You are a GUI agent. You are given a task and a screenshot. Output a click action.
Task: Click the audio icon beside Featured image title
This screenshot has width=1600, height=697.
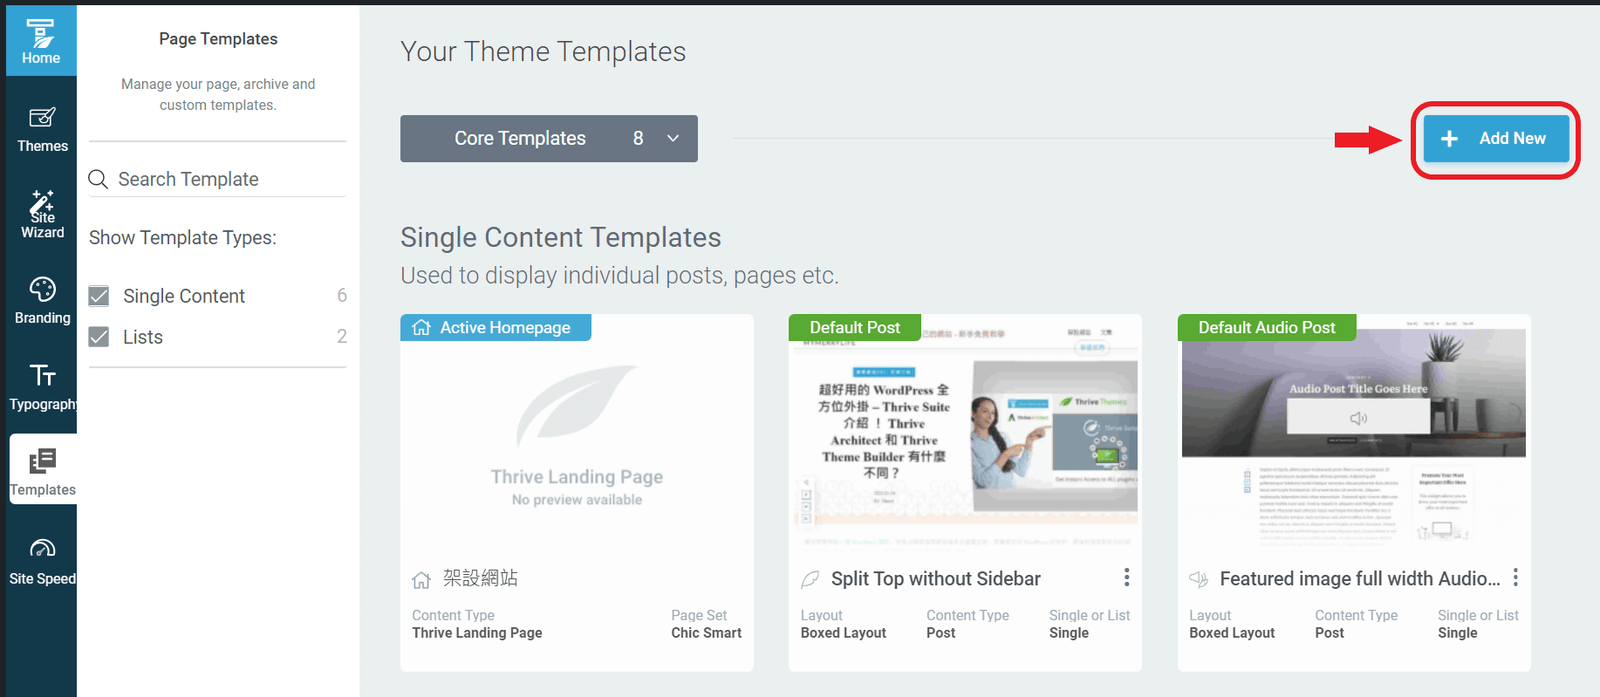(x=1198, y=579)
